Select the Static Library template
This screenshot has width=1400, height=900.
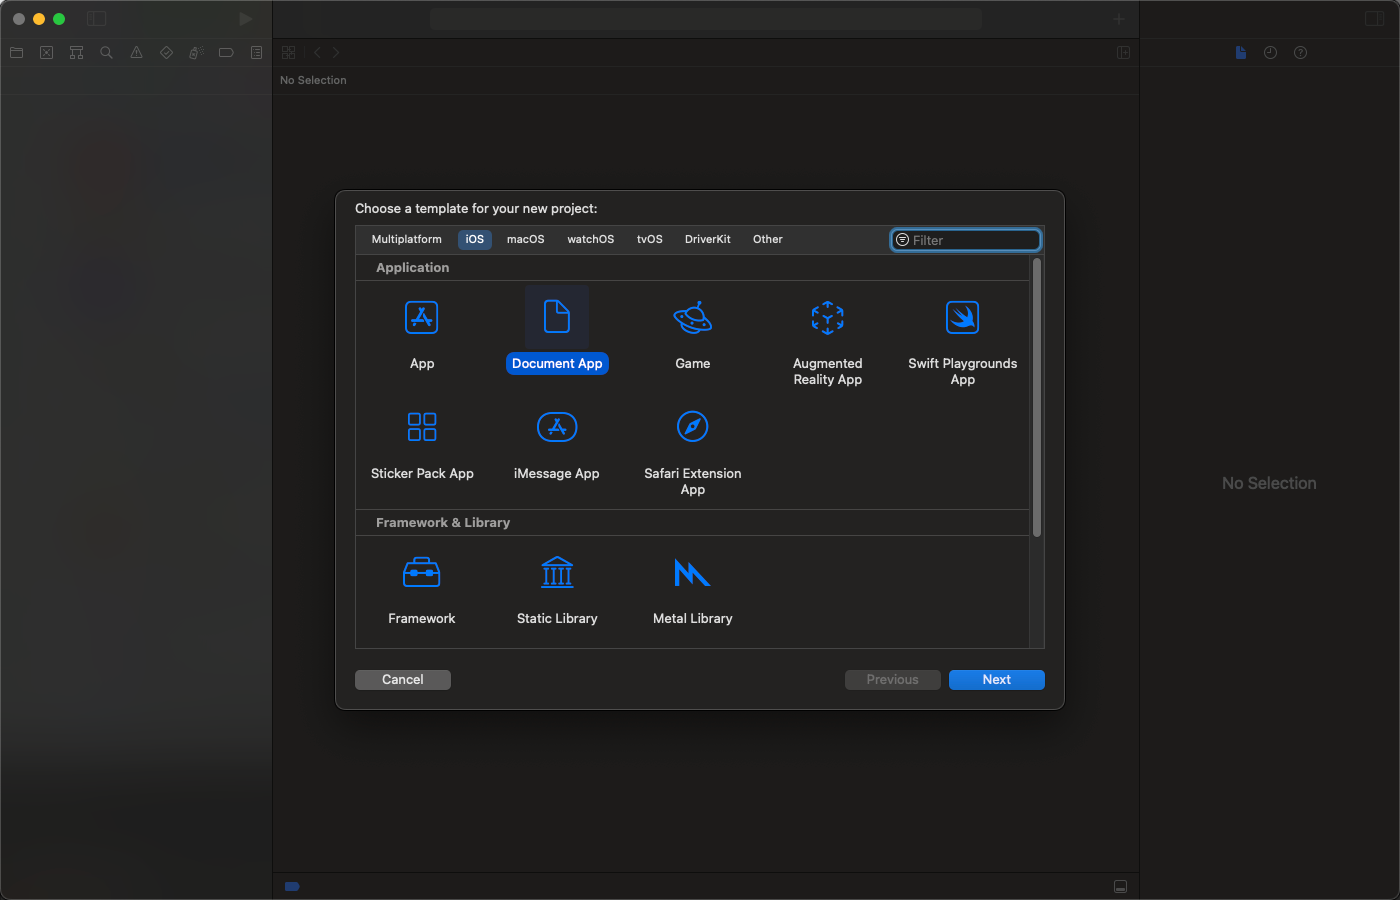point(557,590)
